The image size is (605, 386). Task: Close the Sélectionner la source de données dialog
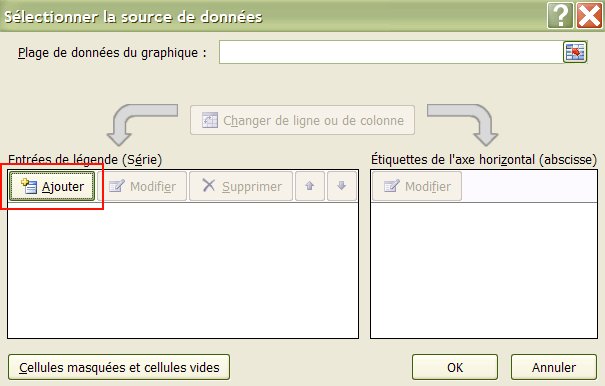click(589, 15)
